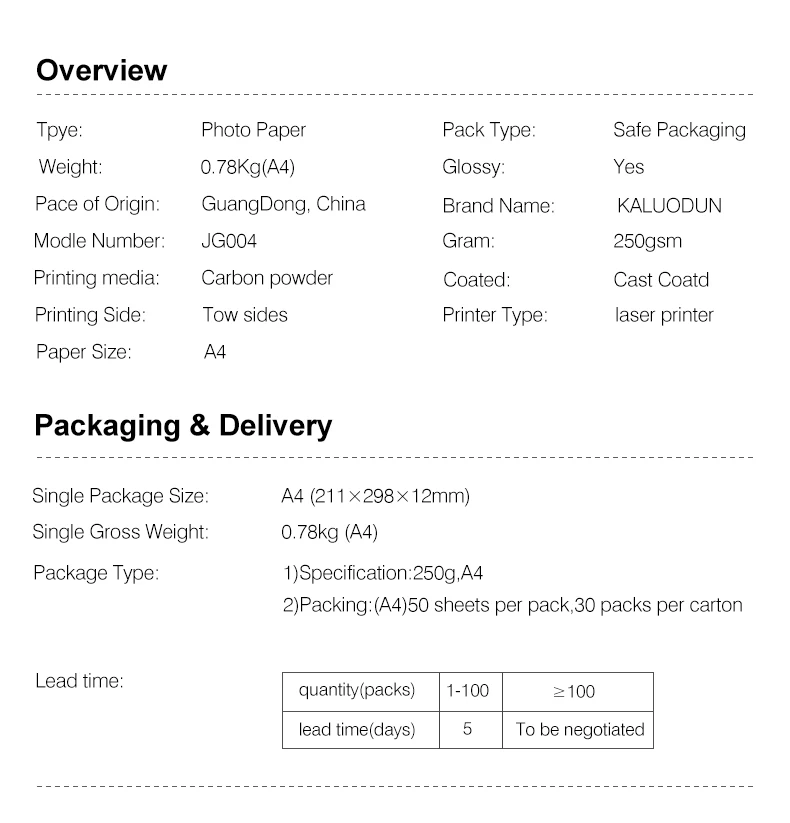Click the To be negotiated cell
The image size is (790, 823).
[x=578, y=730]
